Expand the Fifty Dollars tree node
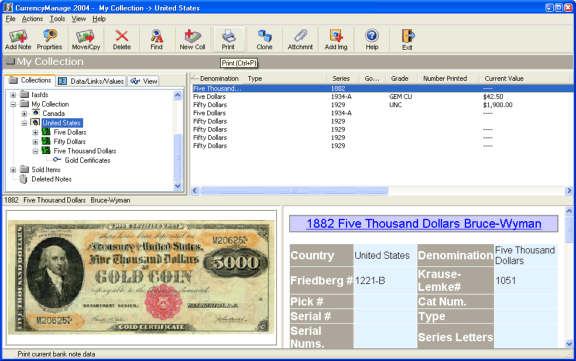This screenshot has width=576, height=361. (35, 142)
